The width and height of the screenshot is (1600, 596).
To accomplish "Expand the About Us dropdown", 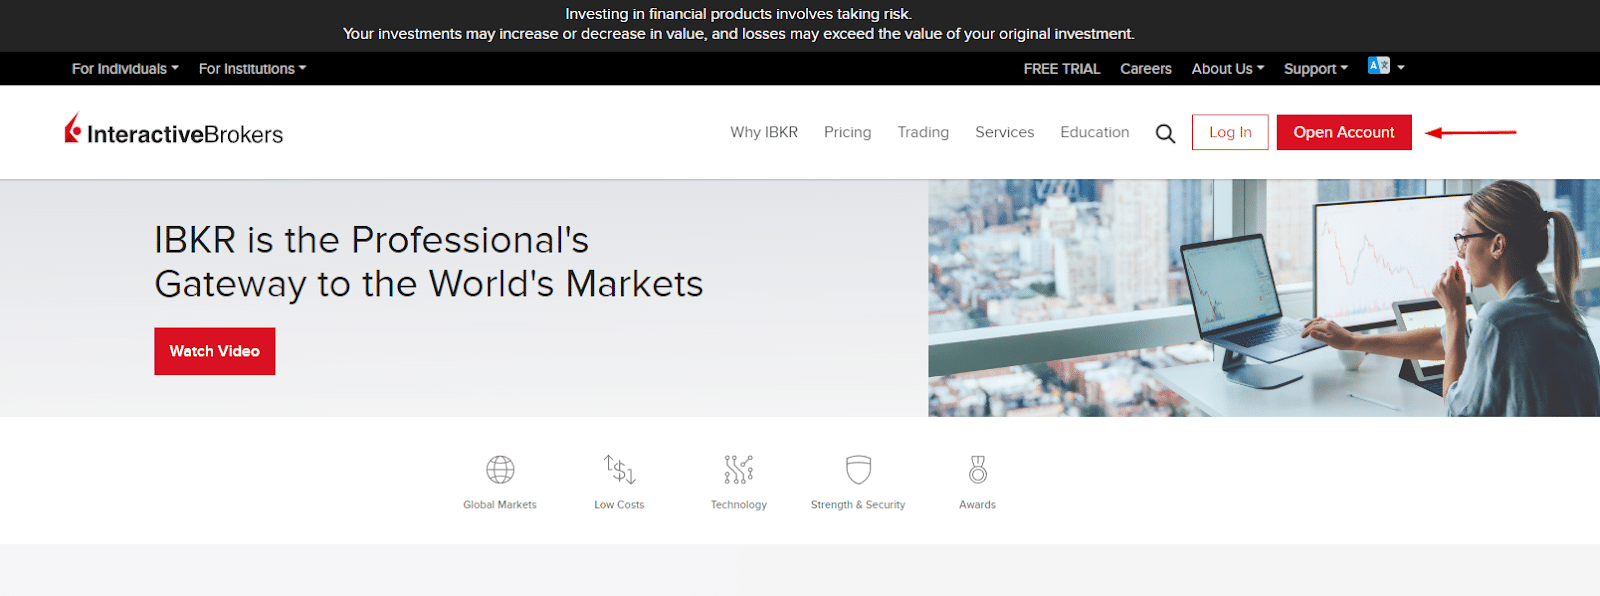I will coord(1228,69).
